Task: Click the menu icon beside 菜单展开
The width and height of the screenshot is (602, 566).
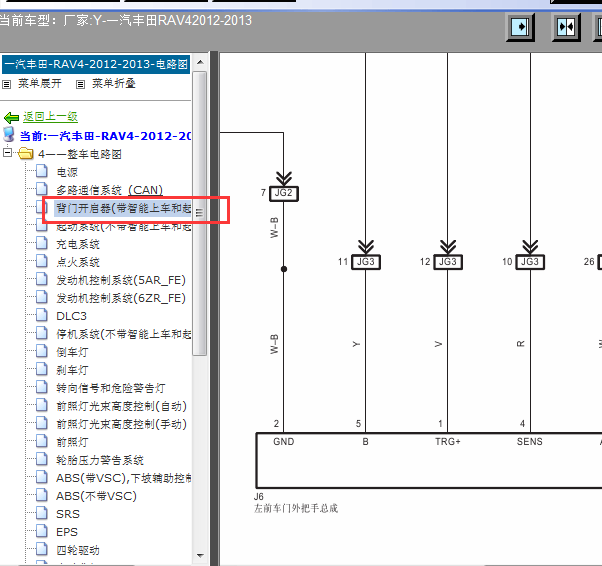Action: pyautogui.click(x=7, y=84)
